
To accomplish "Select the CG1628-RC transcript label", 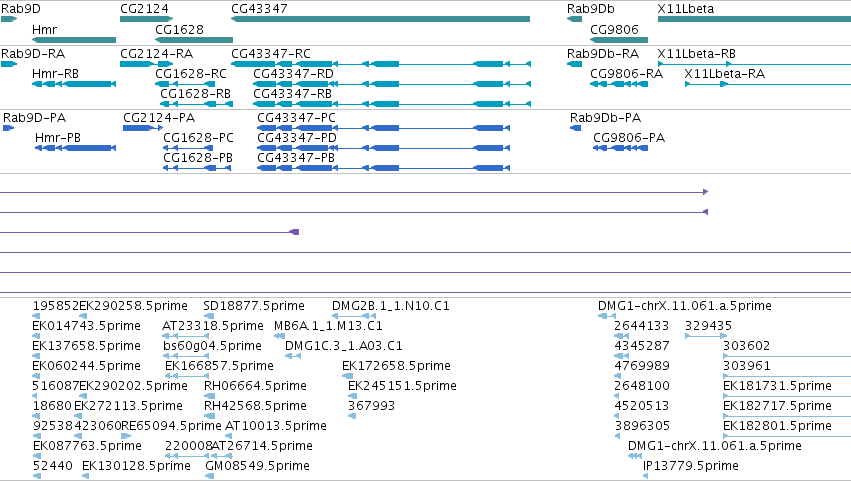I will (191, 74).
